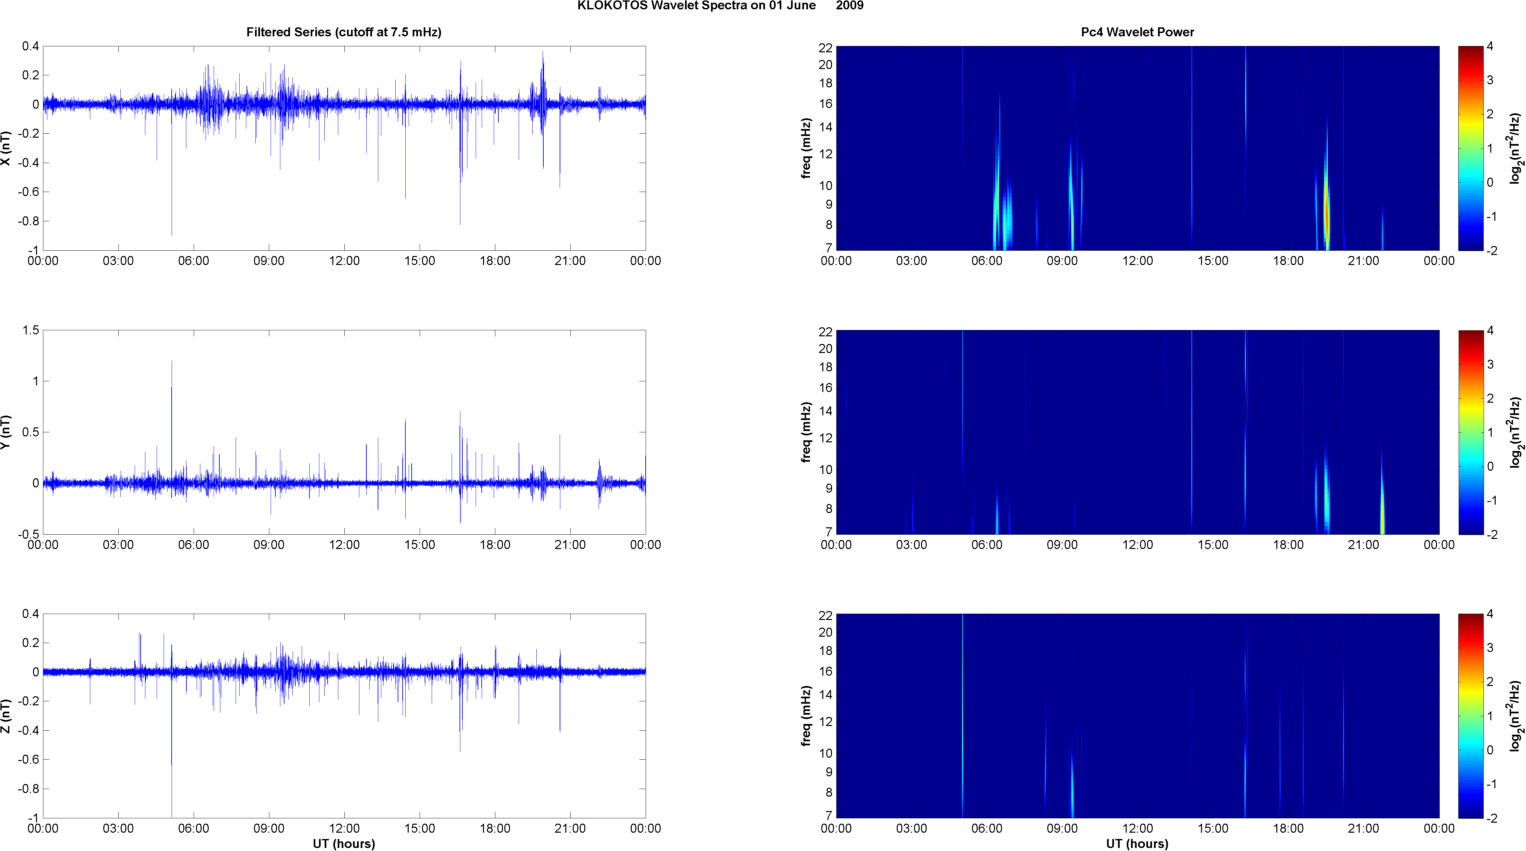Click the "-0.2" tick on the Z (nT) axis
This screenshot has width=1526, height=851.
pos(28,701)
